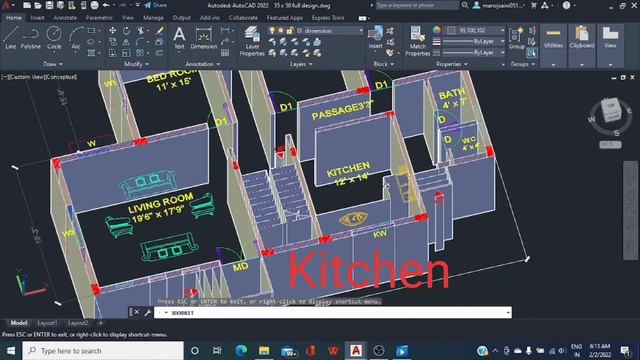Image resolution: width=640 pixels, height=360 pixels.
Task: Open the Manage ribbon tab
Action: pos(153,18)
